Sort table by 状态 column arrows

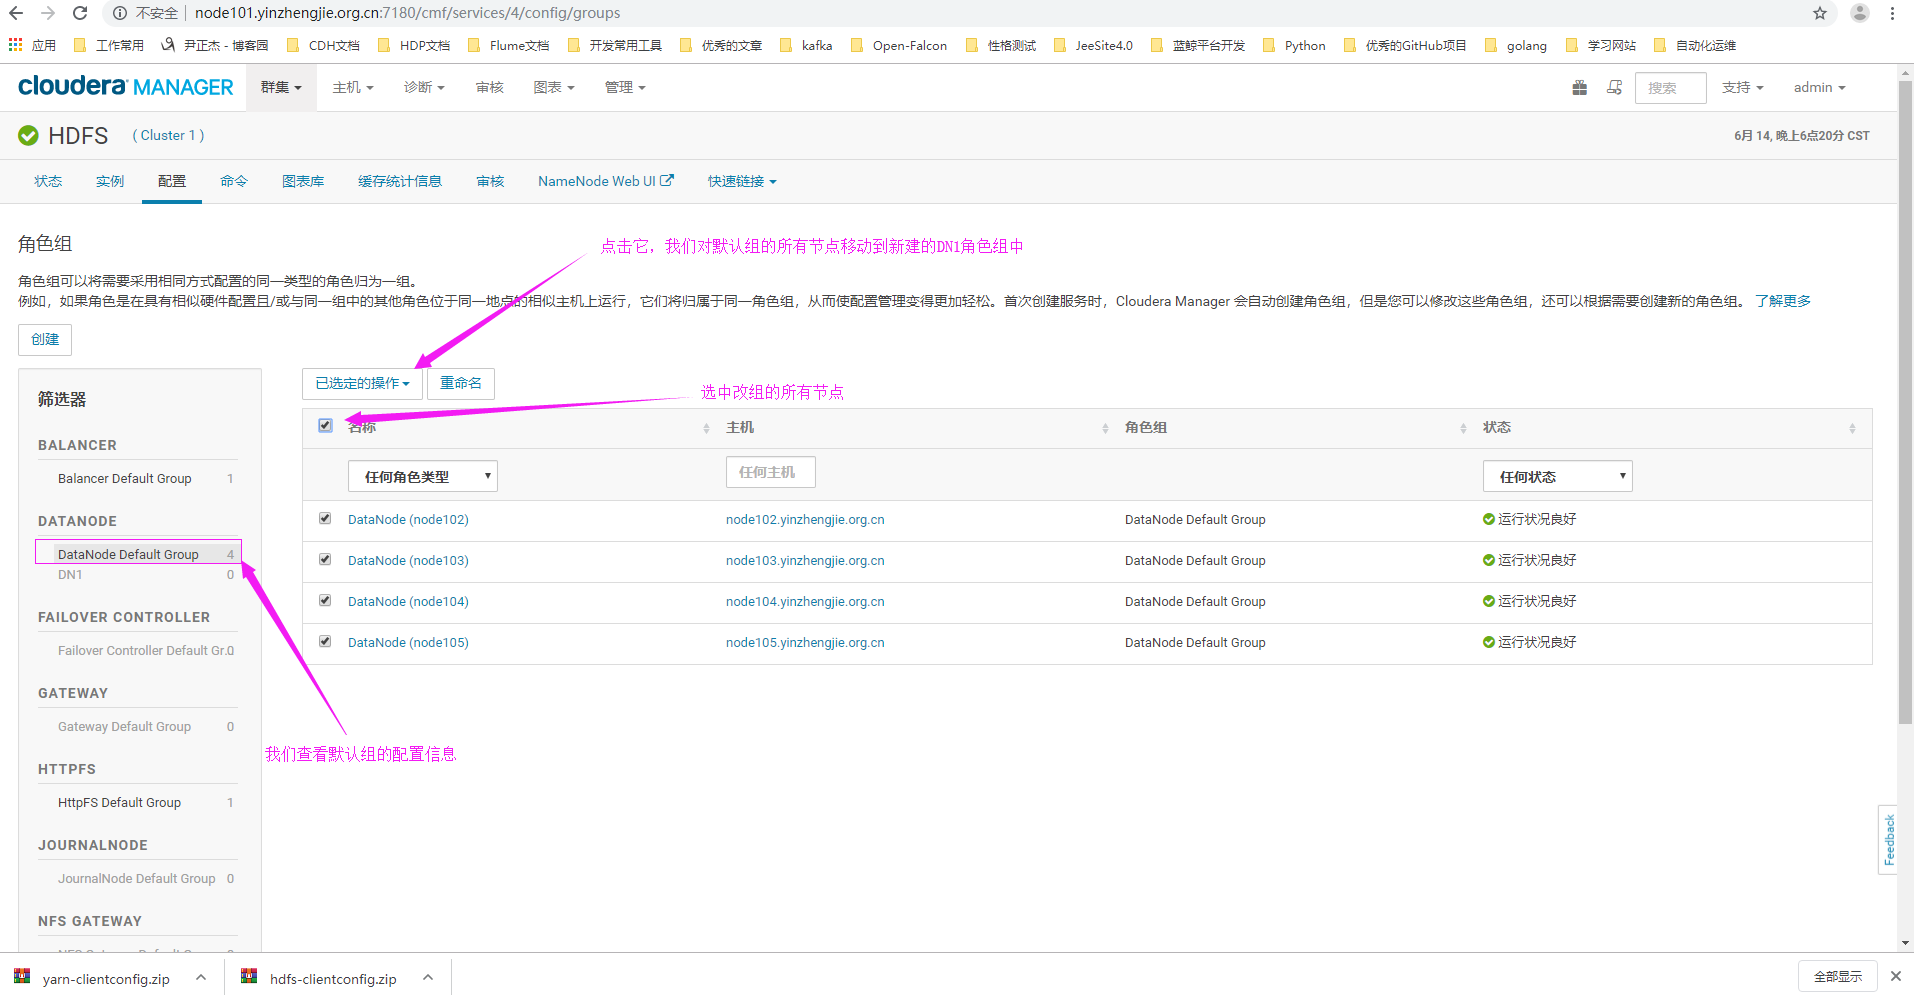[x=1852, y=428]
